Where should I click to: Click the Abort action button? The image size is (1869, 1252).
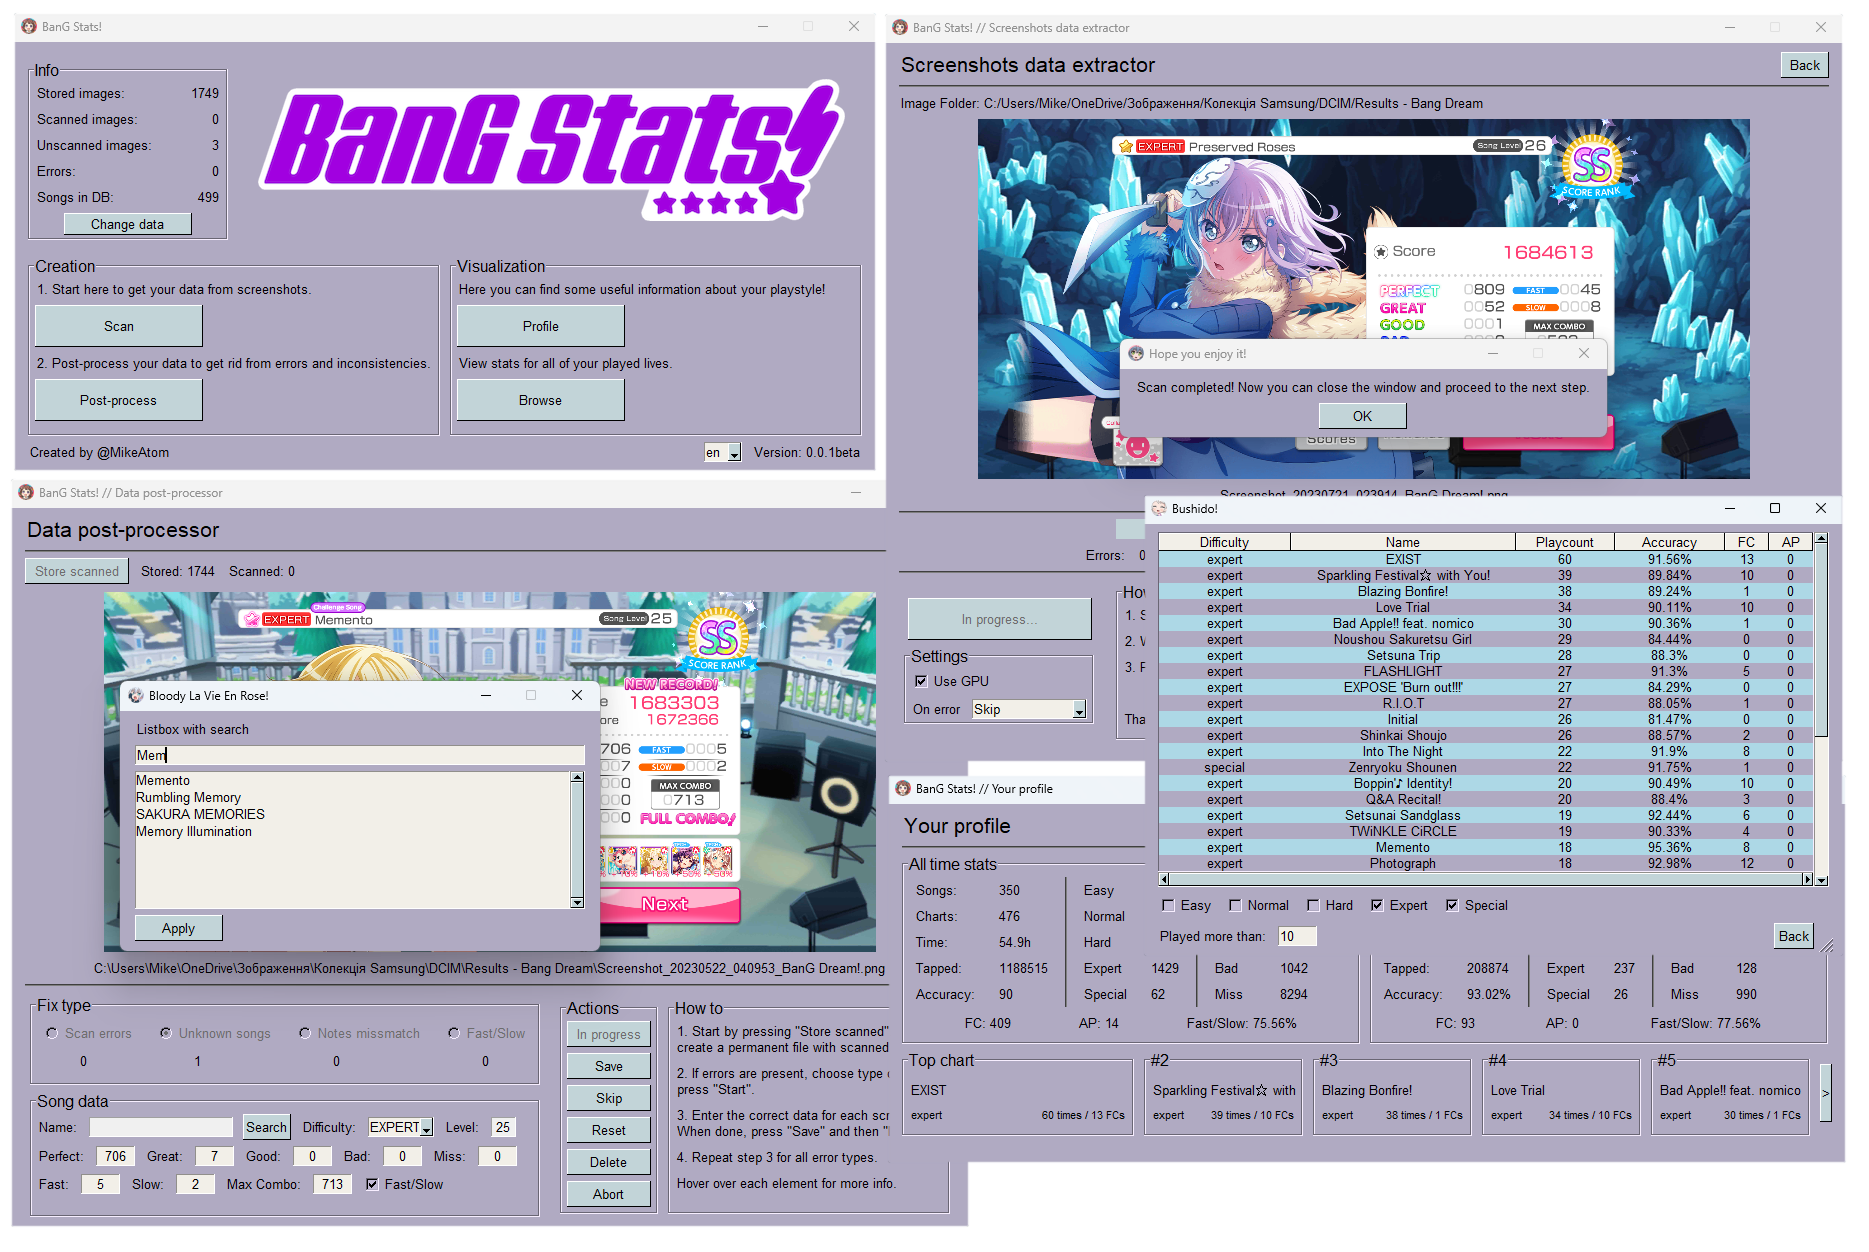[x=608, y=1195]
